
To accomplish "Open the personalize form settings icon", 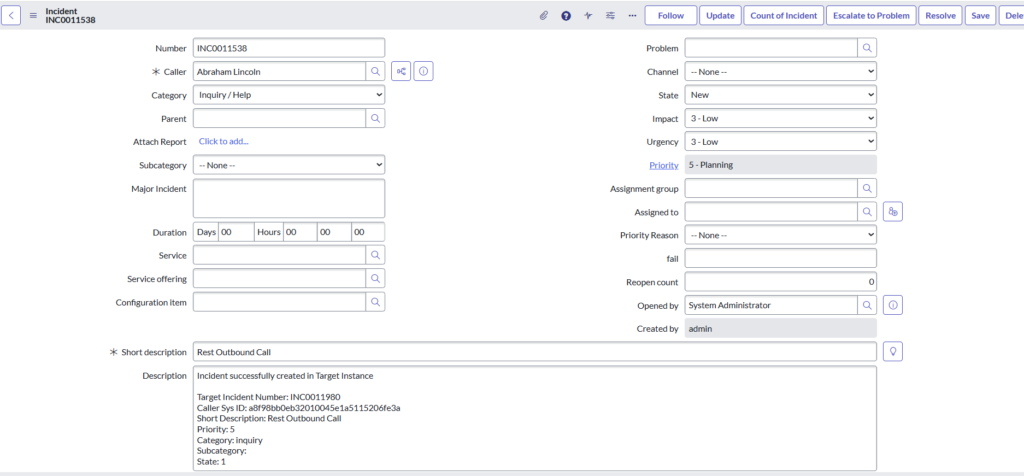I will click(x=610, y=15).
